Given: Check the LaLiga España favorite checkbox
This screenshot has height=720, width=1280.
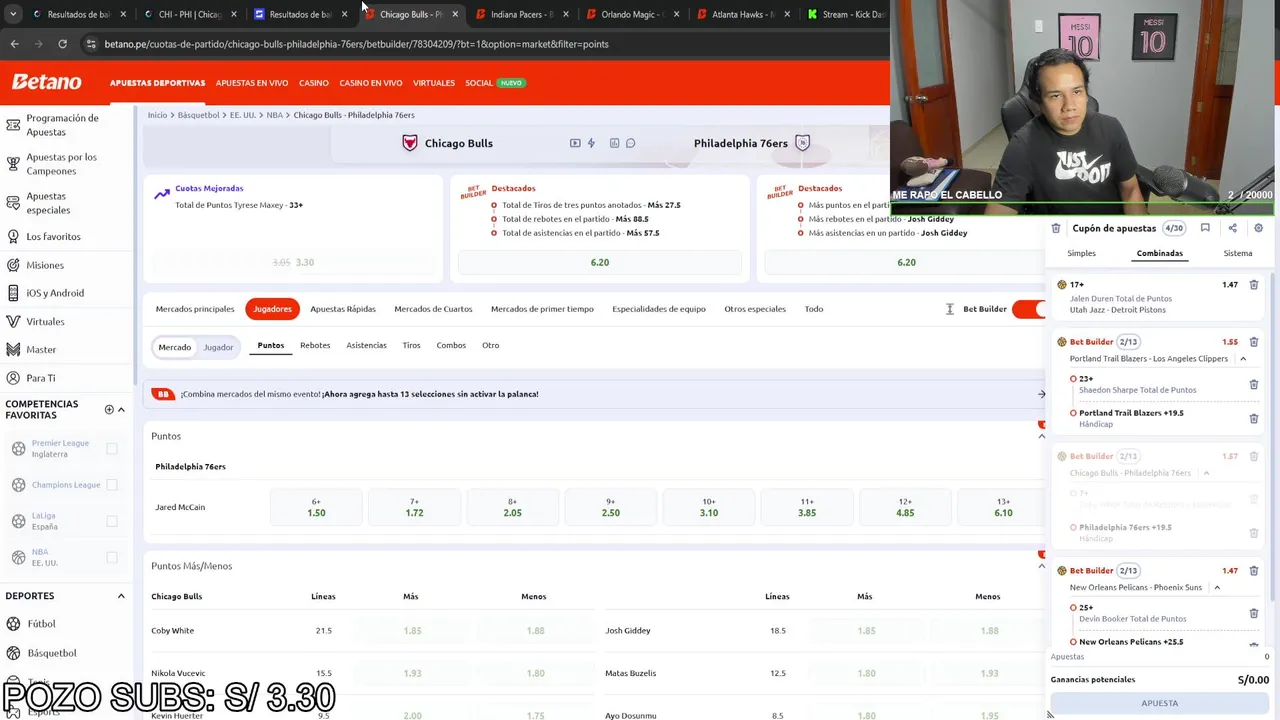Looking at the screenshot, I should [x=112, y=521].
